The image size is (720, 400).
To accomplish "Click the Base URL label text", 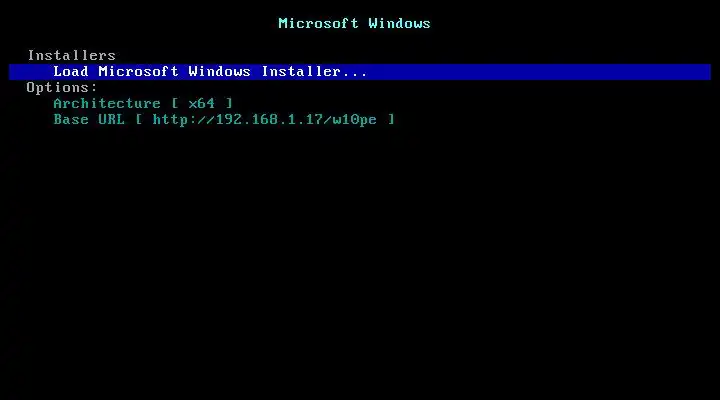I will coord(89,119).
